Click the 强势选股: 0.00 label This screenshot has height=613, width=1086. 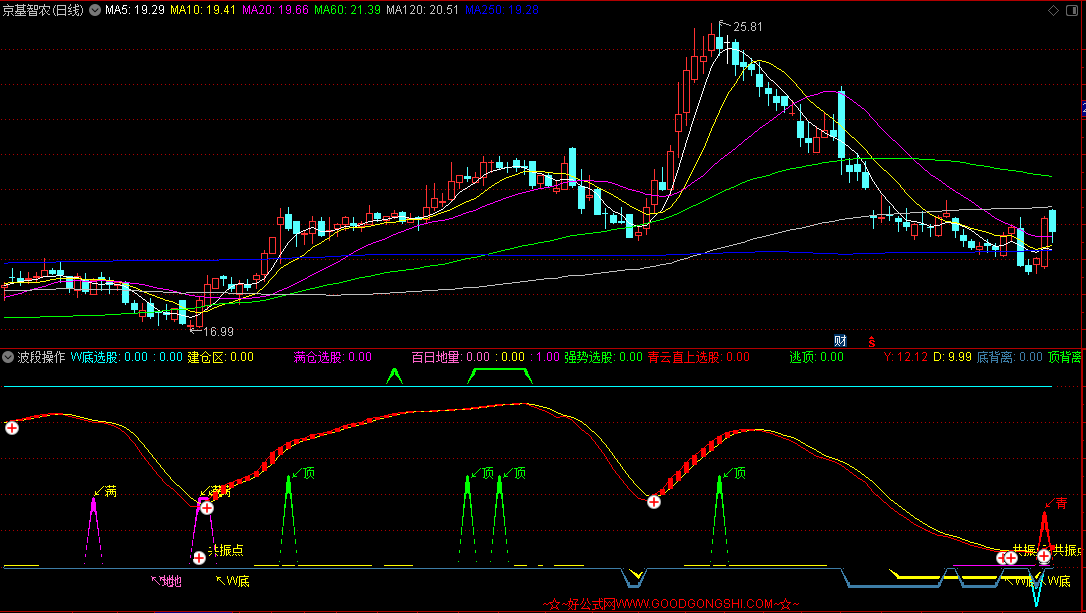(x=603, y=357)
